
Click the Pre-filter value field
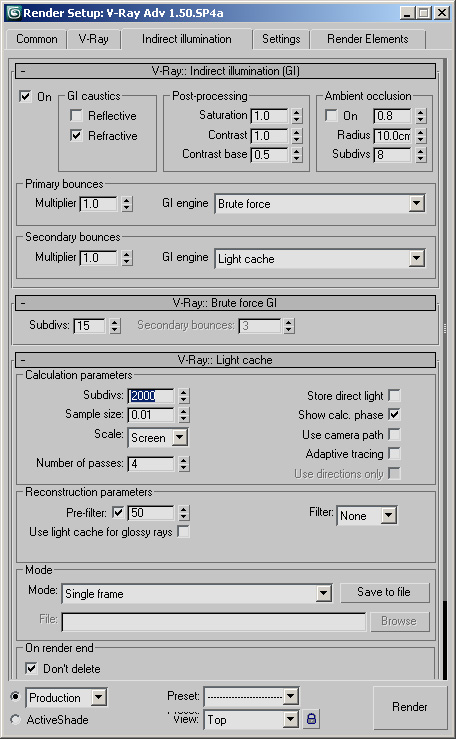(x=151, y=512)
